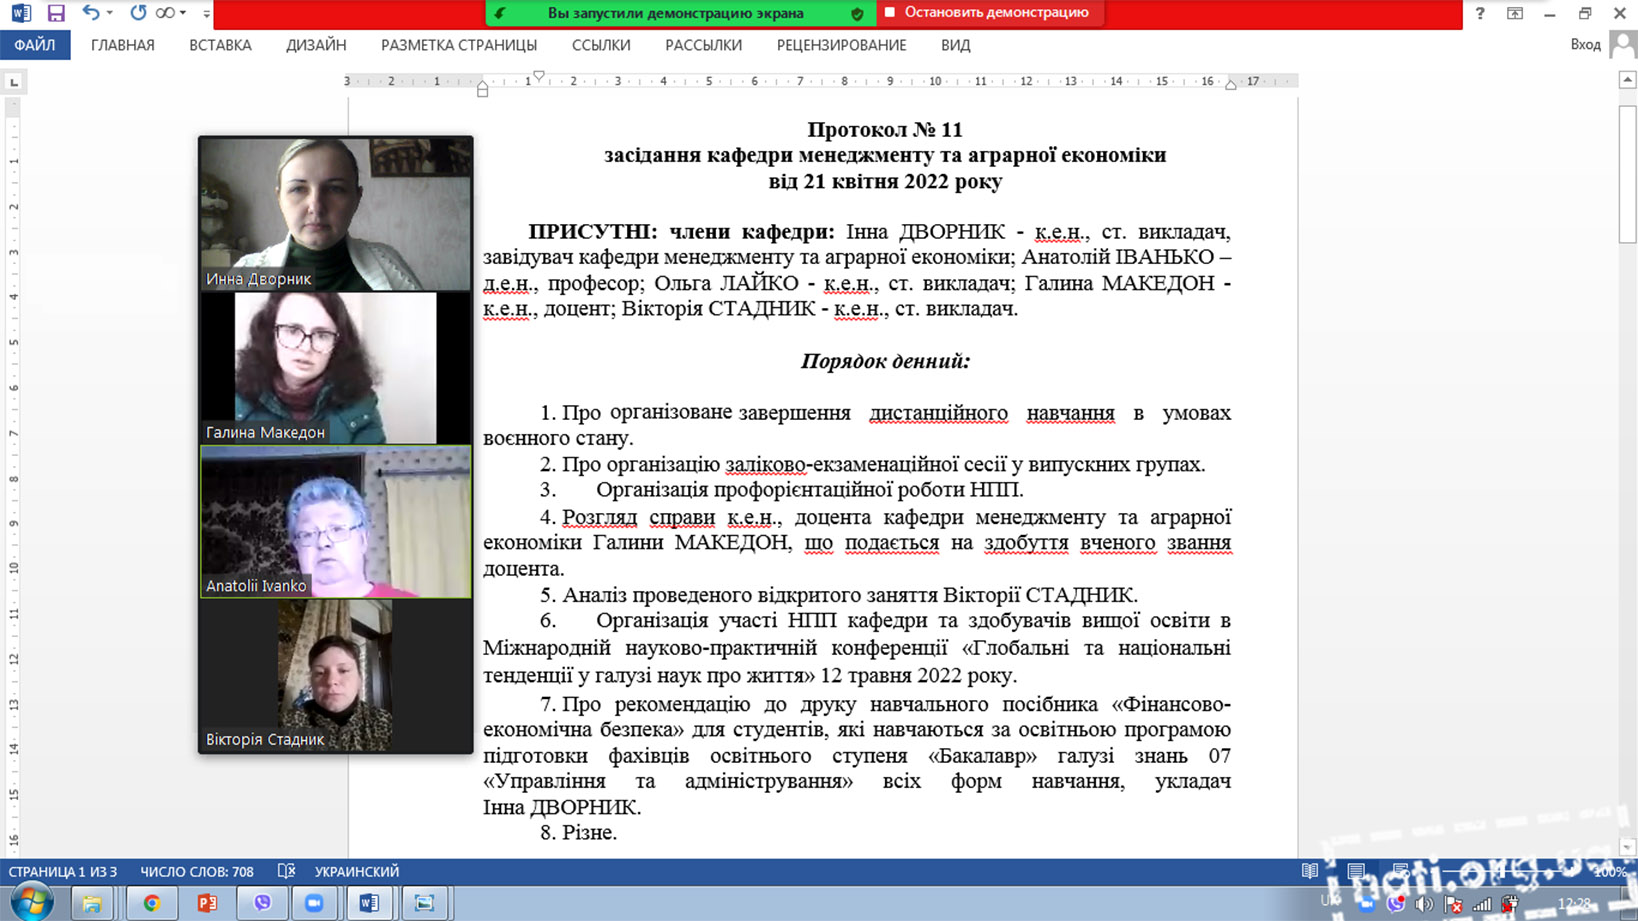Image resolution: width=1638 pixels, height=921 pixels.
Task: Open the ДИЗАЙН ribbon tab
Action: point(316,45)
